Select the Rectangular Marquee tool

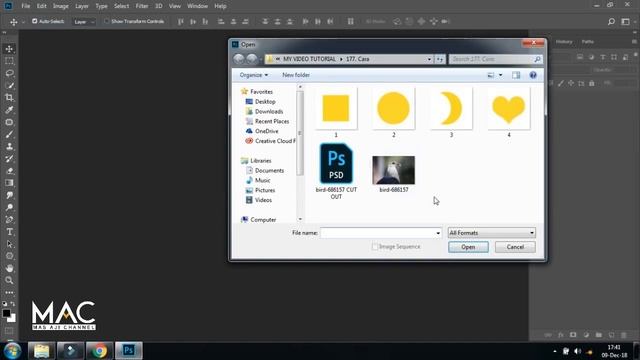coord(9,61)
